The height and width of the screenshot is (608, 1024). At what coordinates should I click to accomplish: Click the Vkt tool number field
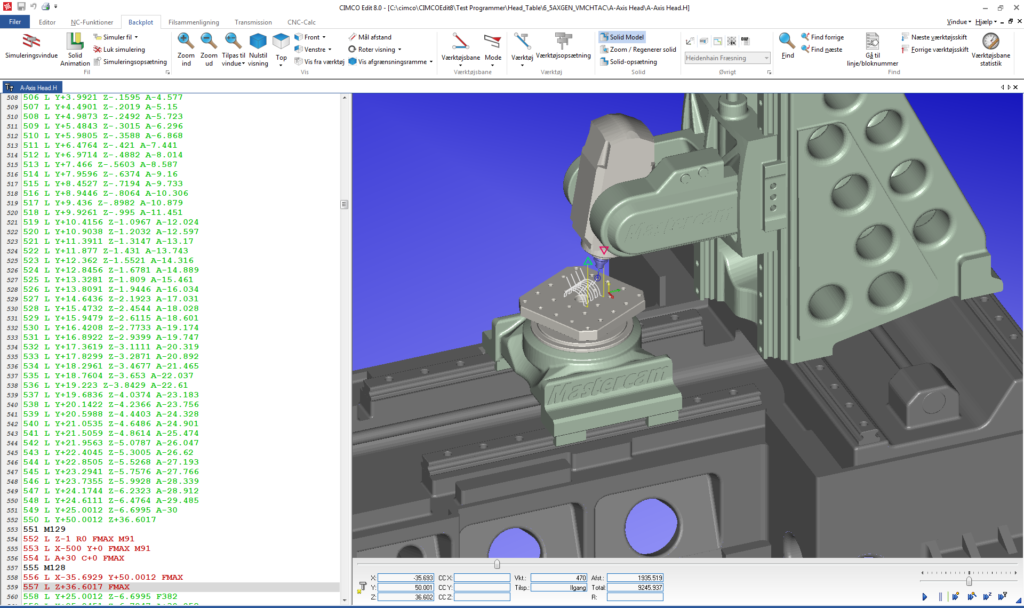[x=558, y=578]
